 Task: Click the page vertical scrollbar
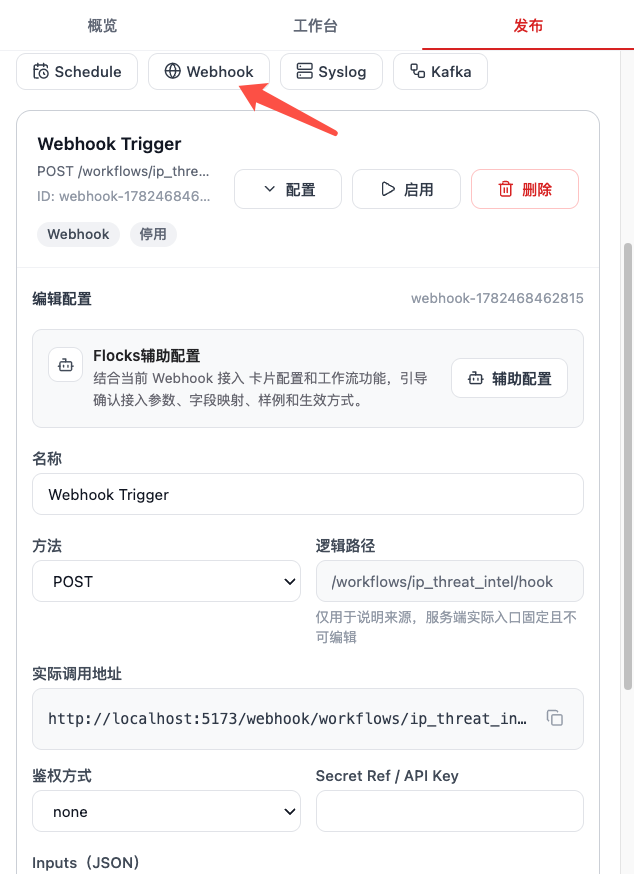point(627,466)
